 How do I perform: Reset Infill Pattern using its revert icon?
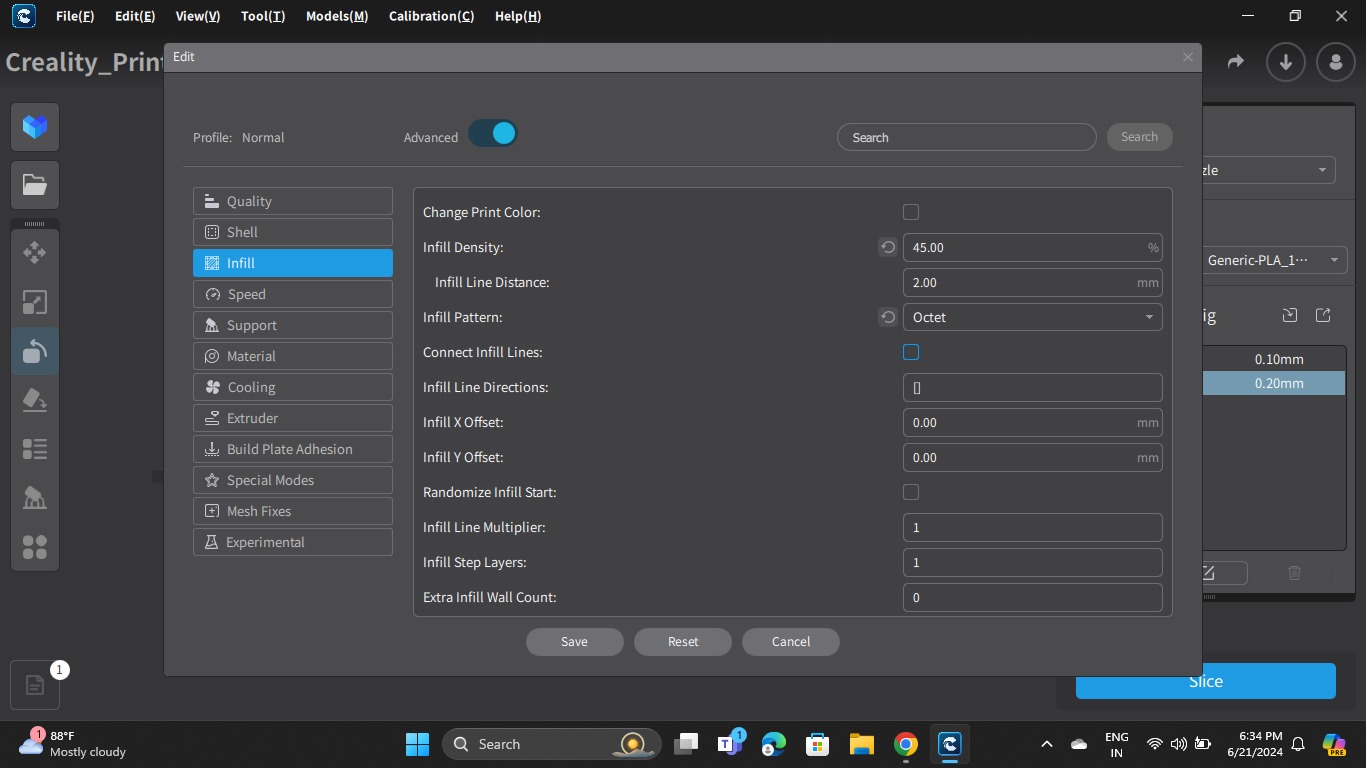[888, 317]
